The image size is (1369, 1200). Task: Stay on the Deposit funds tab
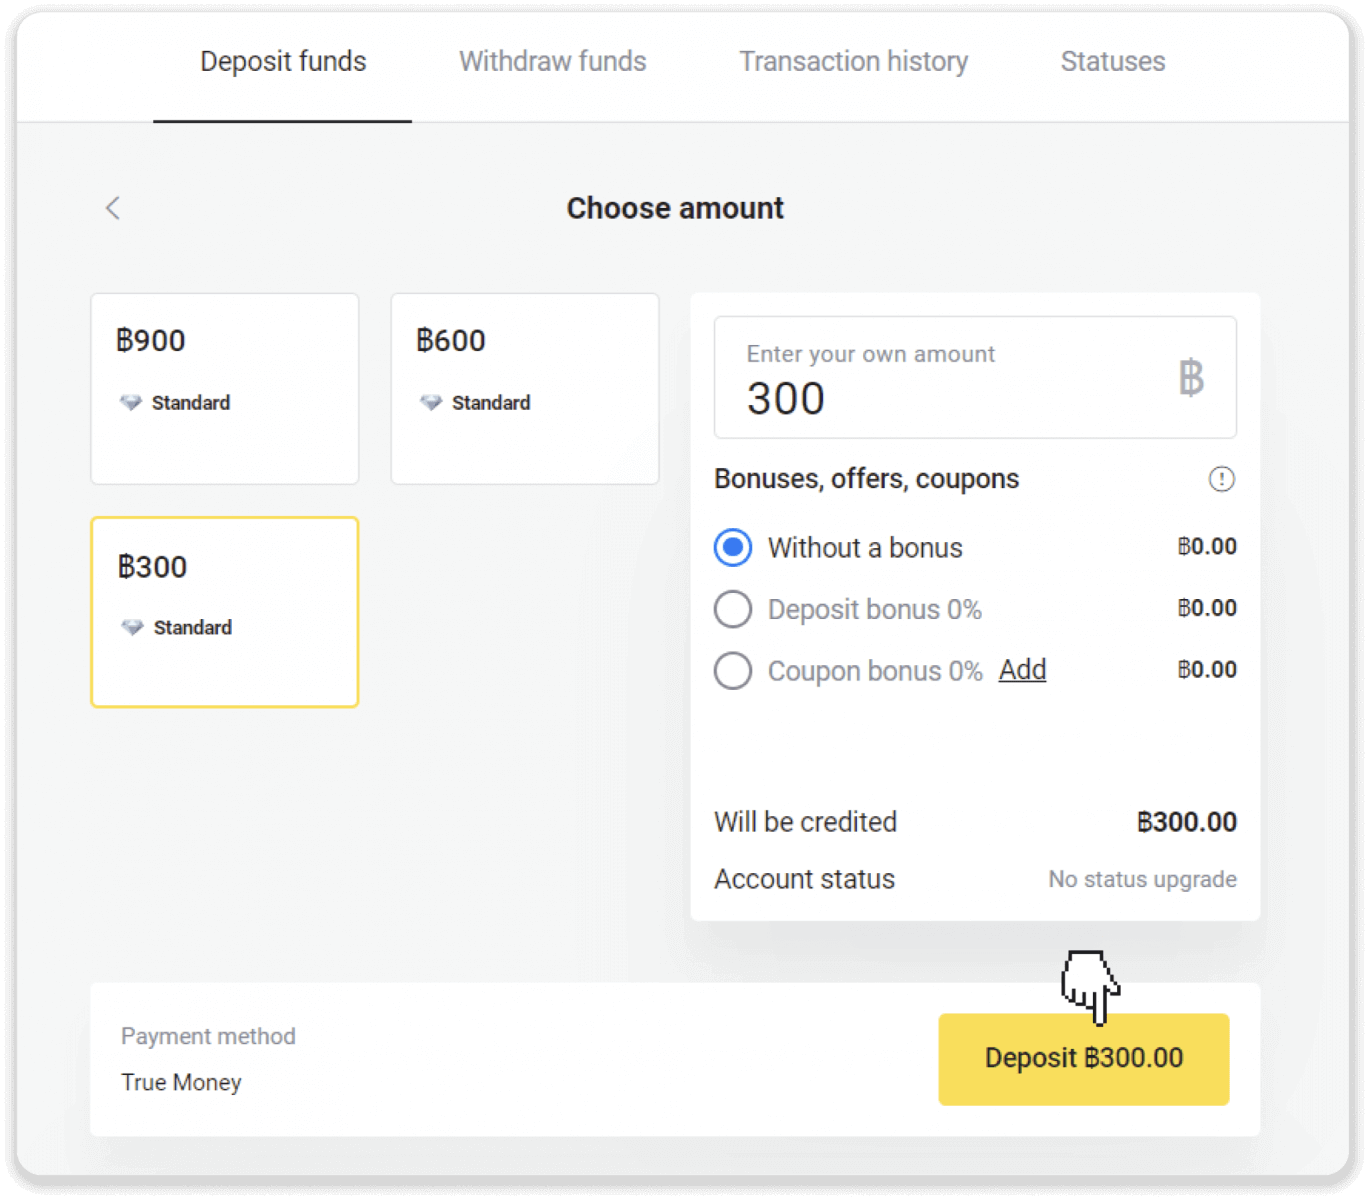click(282, 61)
